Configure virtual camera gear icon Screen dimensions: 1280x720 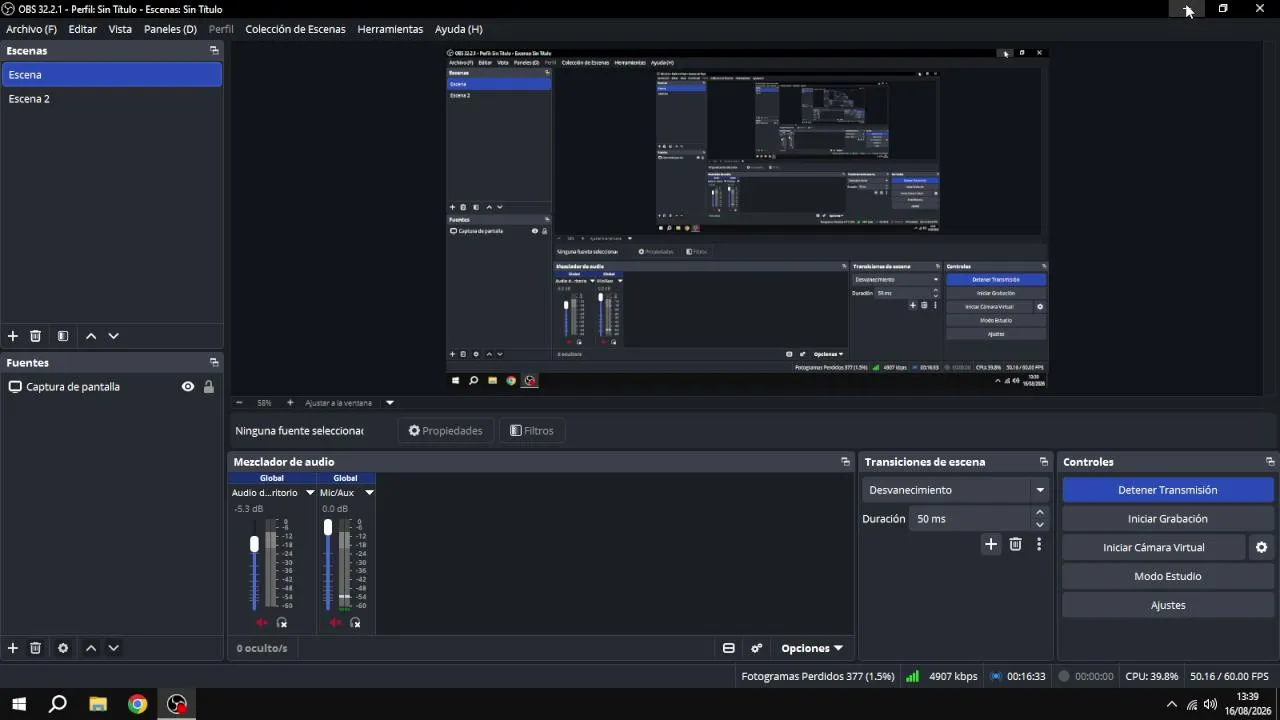coord(1261,547)
